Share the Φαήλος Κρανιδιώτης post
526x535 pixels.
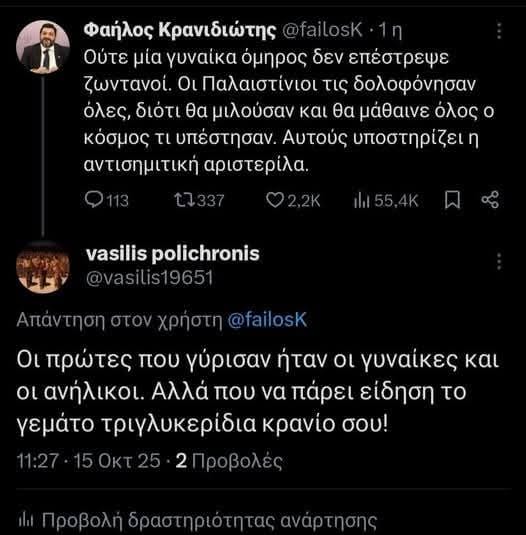pyautogui.click(x=490, y=200)
